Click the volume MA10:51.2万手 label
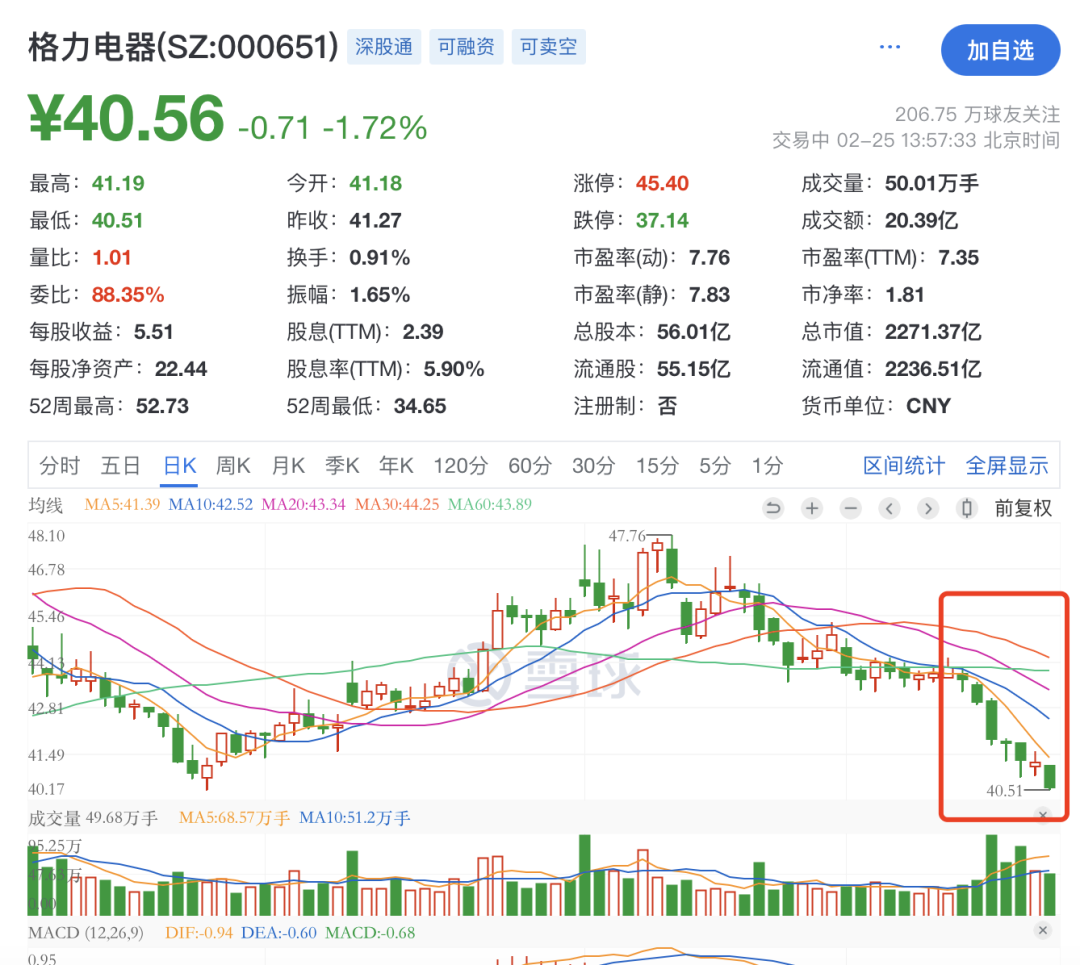Screen dimensions: 1080x965 355,818
